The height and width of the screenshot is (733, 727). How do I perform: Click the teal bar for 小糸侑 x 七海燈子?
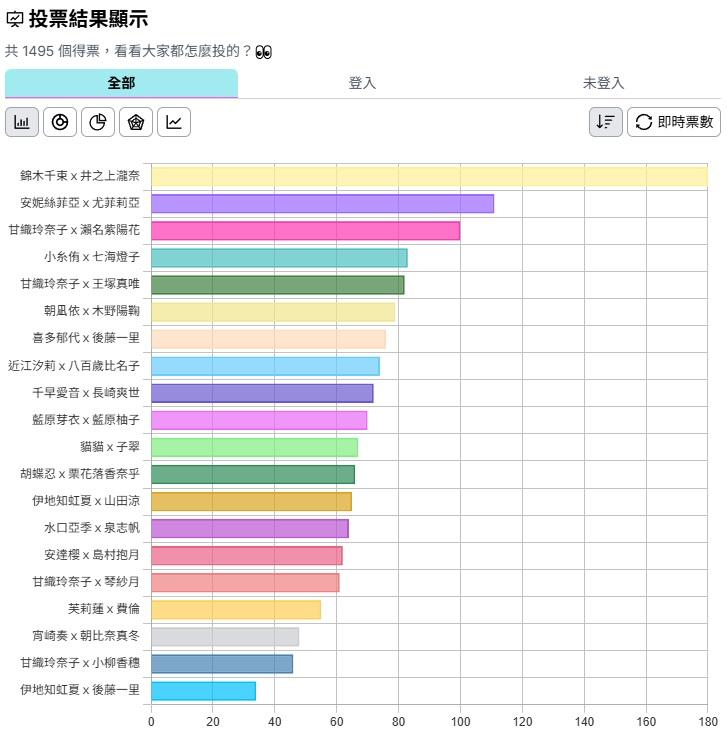click(x=279, y=257)
